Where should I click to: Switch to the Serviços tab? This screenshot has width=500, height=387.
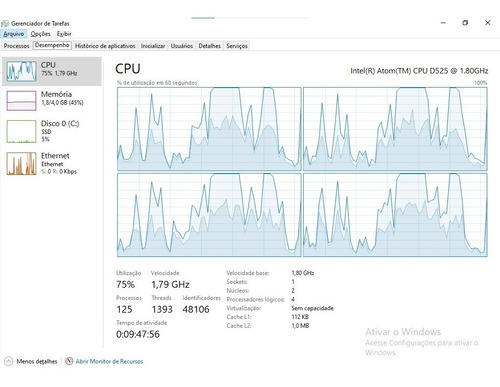[237, 46]
